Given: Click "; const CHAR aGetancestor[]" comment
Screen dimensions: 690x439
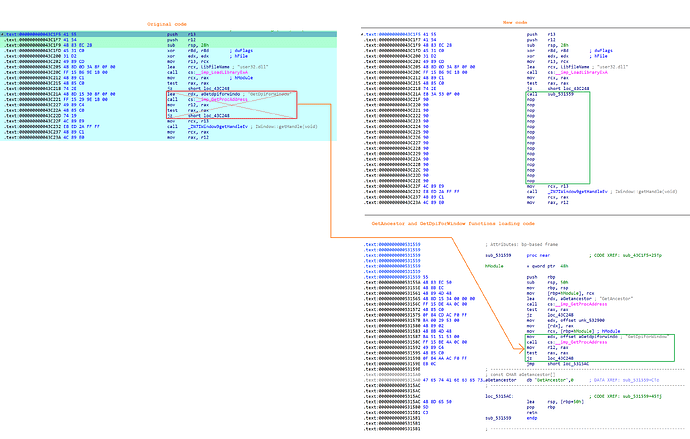Looking at the screenshot, I should click(x=521, y=374).
